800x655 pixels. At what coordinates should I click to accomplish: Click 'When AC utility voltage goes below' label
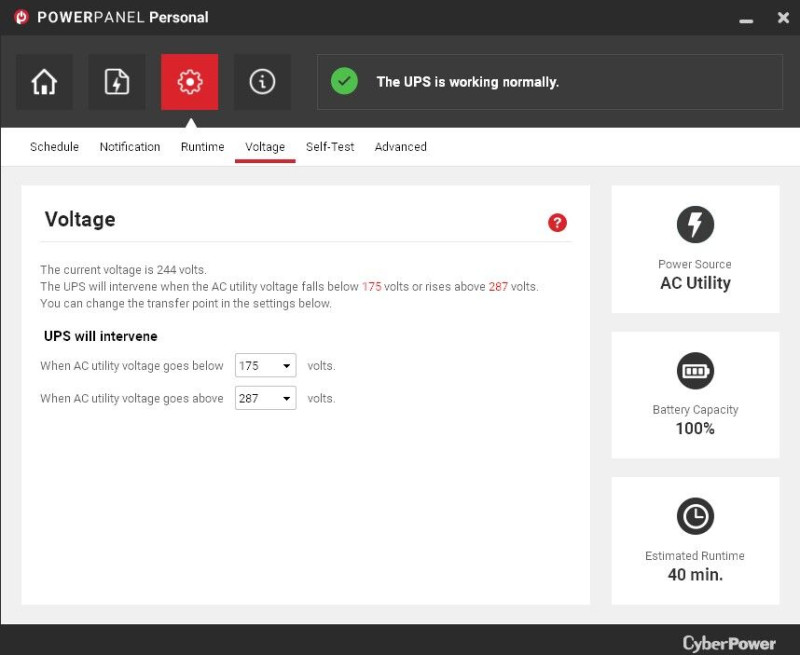(x=132, y=366)
